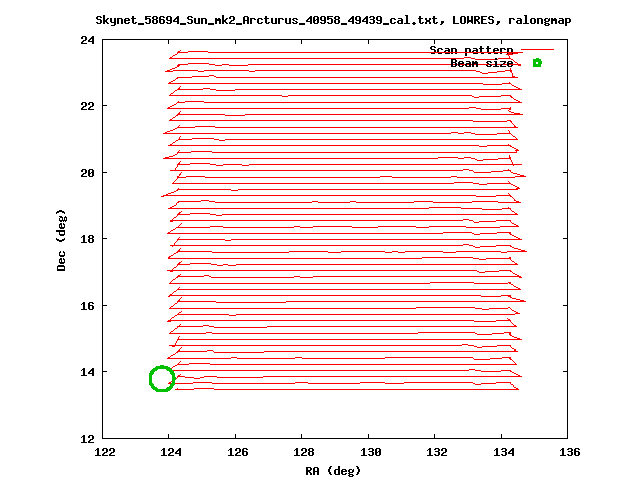Click the x-axis tick label 126
This screenshot has width=640, height=480.
click(x=238, y=452)
